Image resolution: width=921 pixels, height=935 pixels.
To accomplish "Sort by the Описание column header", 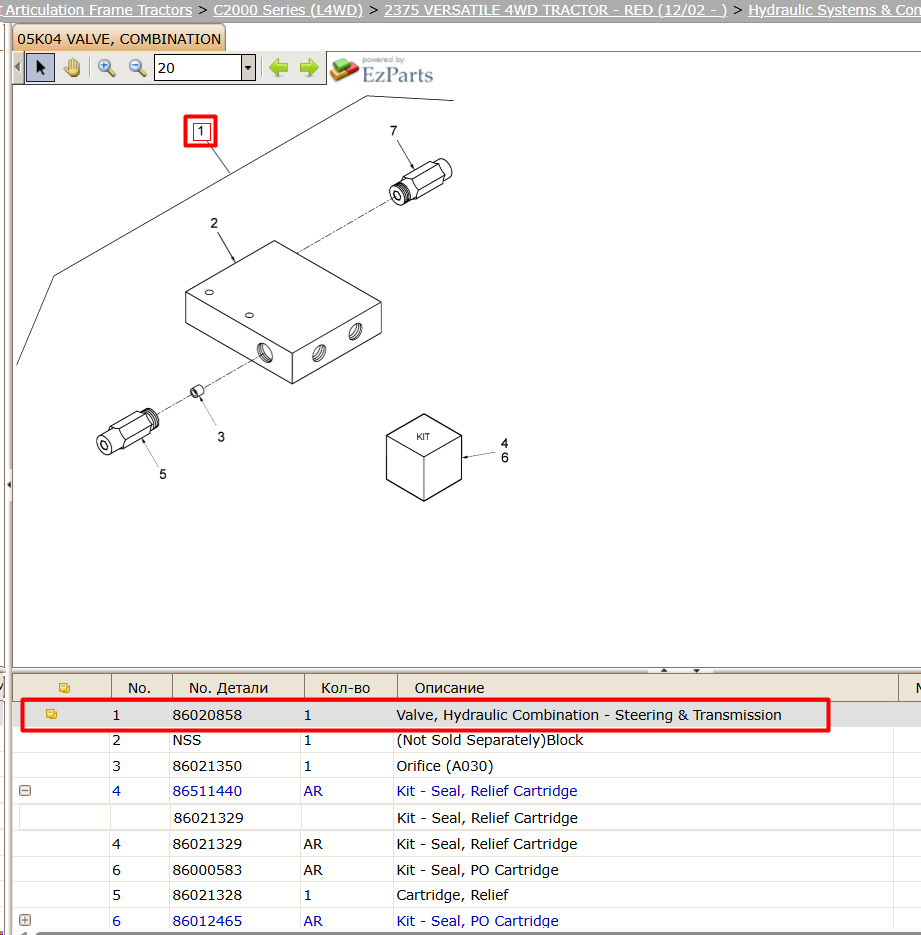I will pos(647,688).
